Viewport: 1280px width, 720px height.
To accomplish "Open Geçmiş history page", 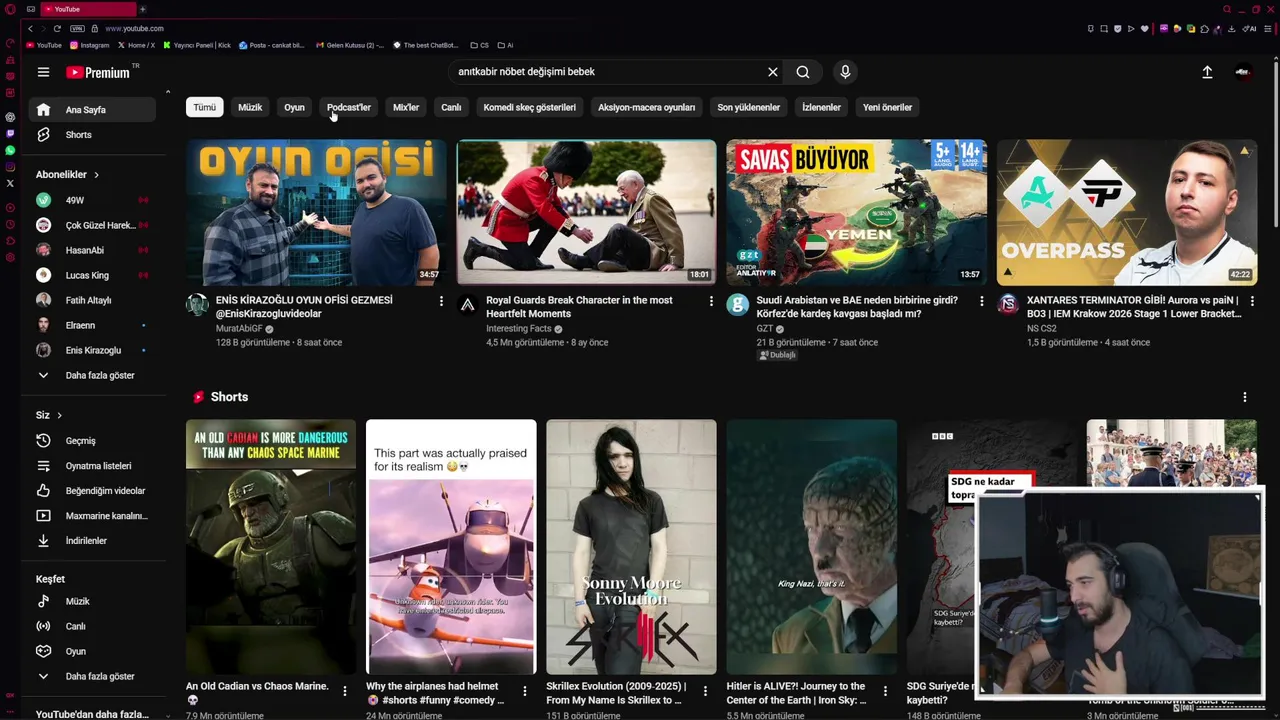I will 90,441.
